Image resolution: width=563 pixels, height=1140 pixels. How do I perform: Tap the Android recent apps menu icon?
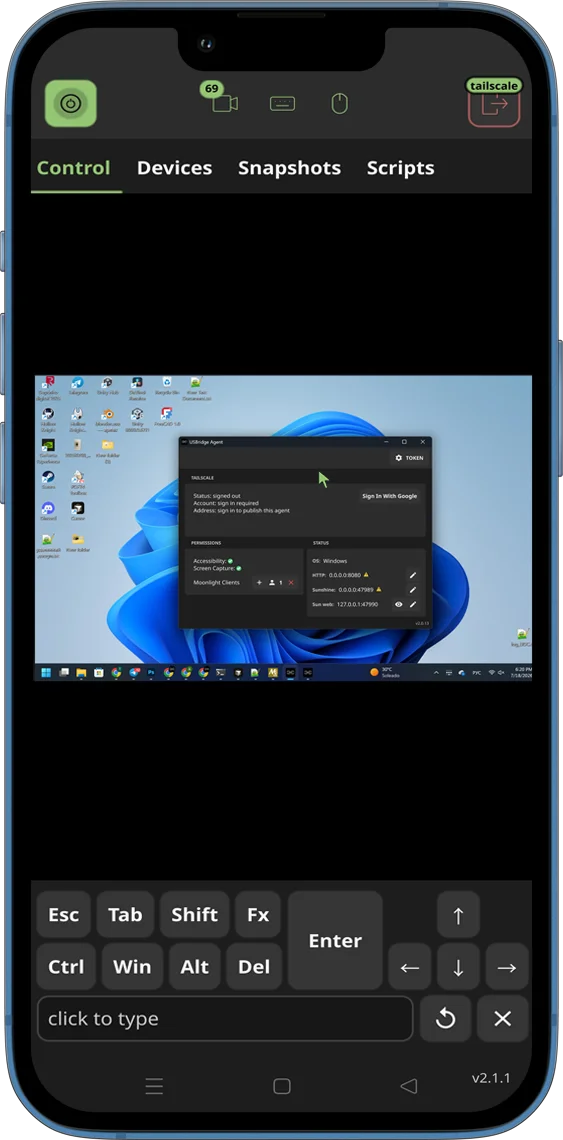point(154,1086)
